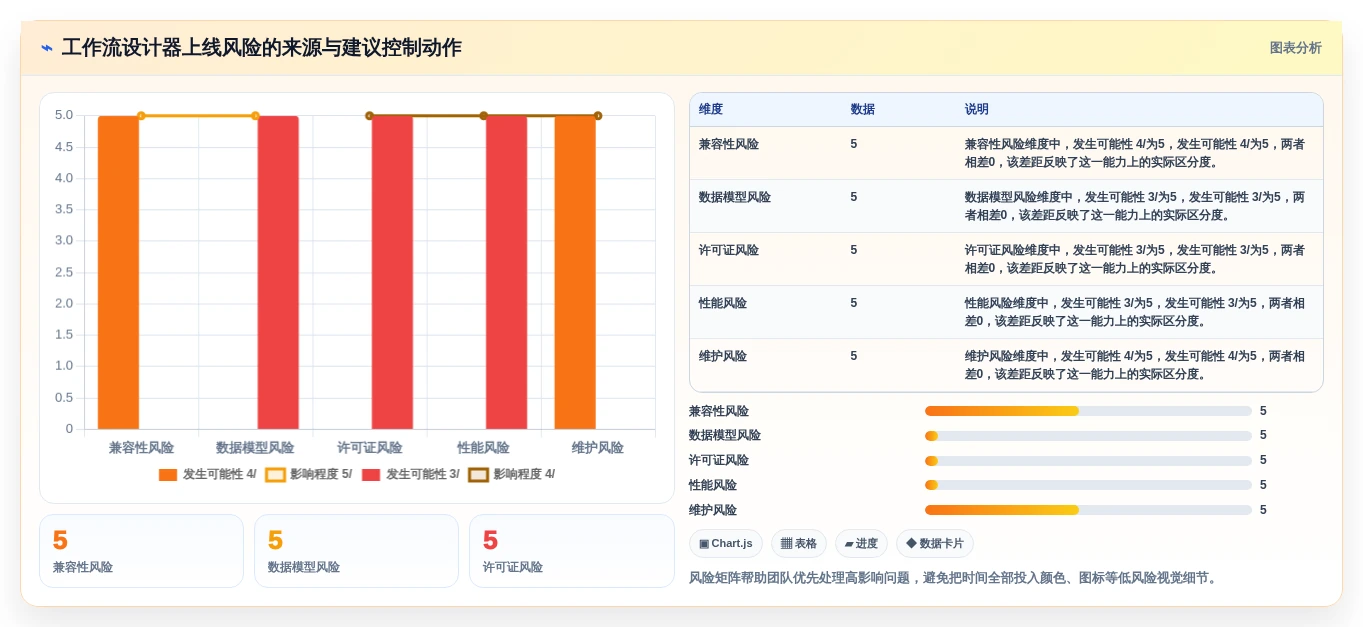Select the 许可证风险 table row name
The image size is (1363, 627).
tap(729, 250)
